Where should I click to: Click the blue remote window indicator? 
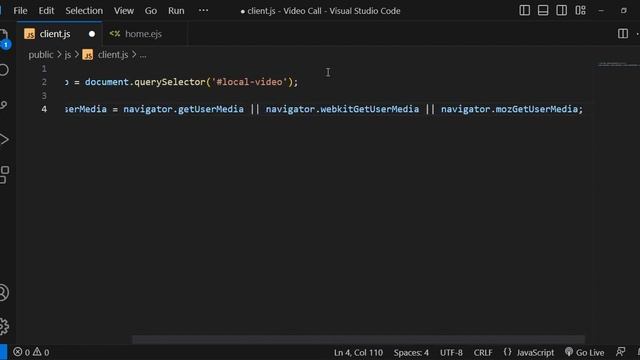point(3,352)
